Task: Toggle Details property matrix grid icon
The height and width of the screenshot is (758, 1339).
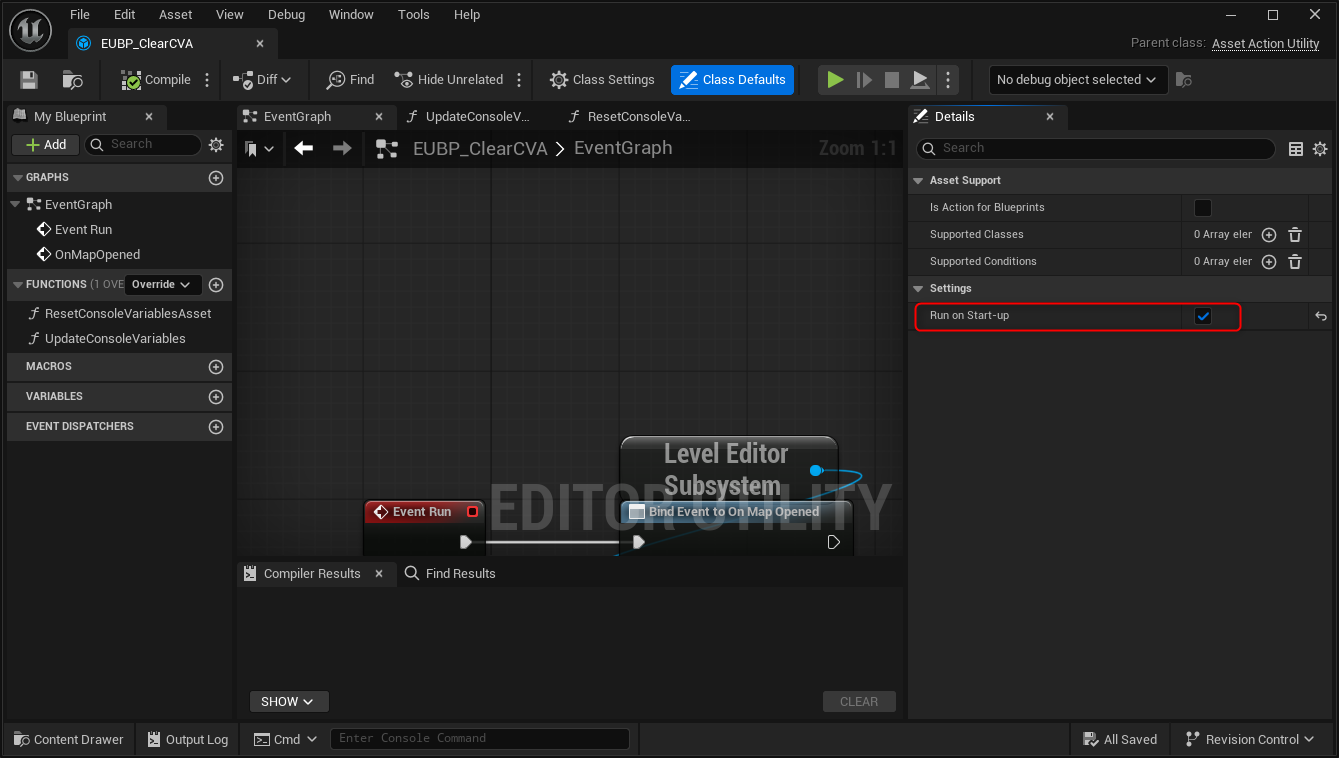Action: (x=1296, y=149)
